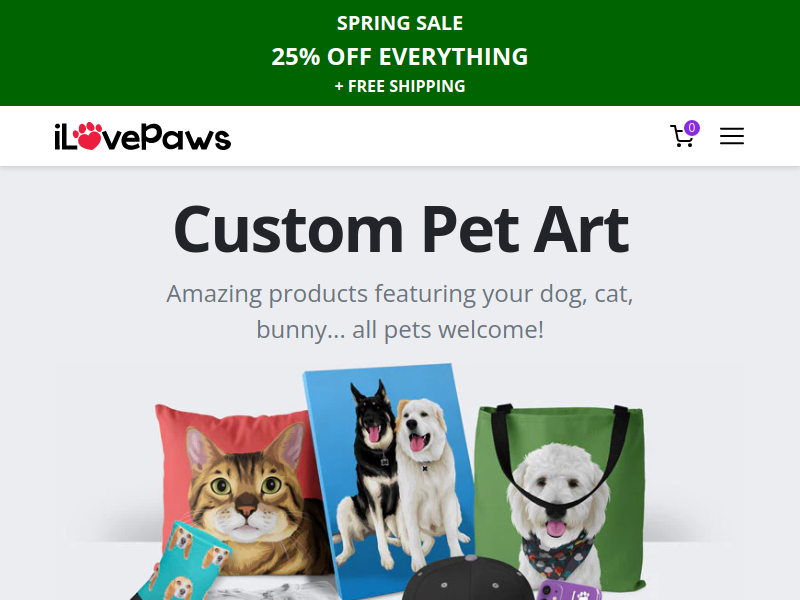
Task: Open the hamburger navigation menu
Action: click(732, 136)
